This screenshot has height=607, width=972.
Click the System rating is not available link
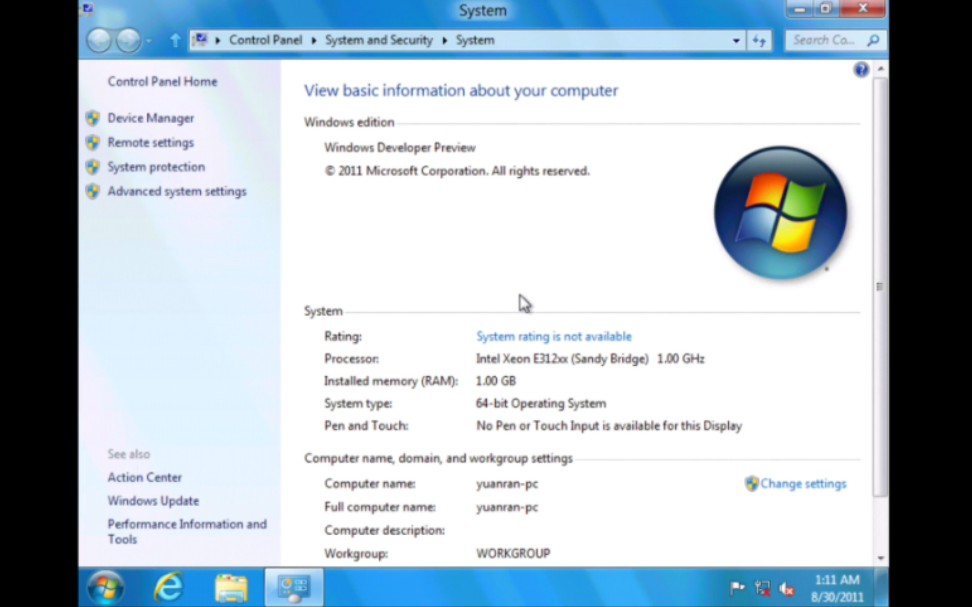[554, 336]
